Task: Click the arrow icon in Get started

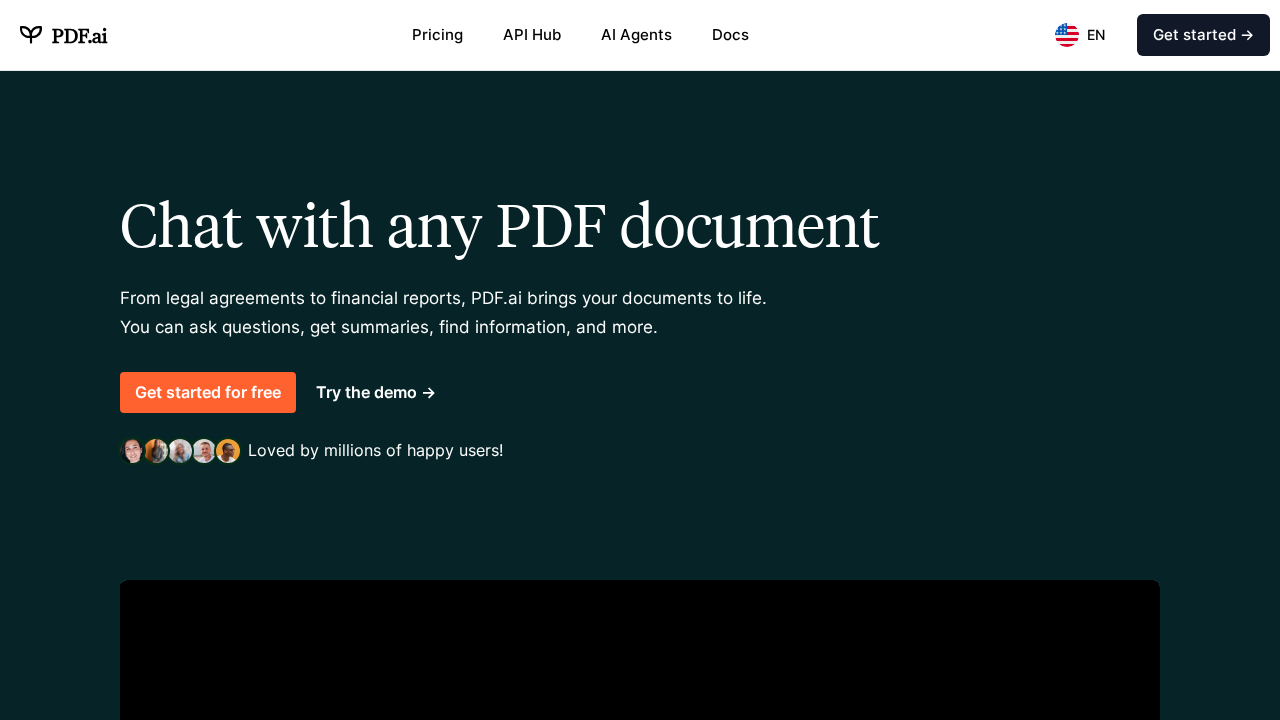Action: (x=1248, y=34)
